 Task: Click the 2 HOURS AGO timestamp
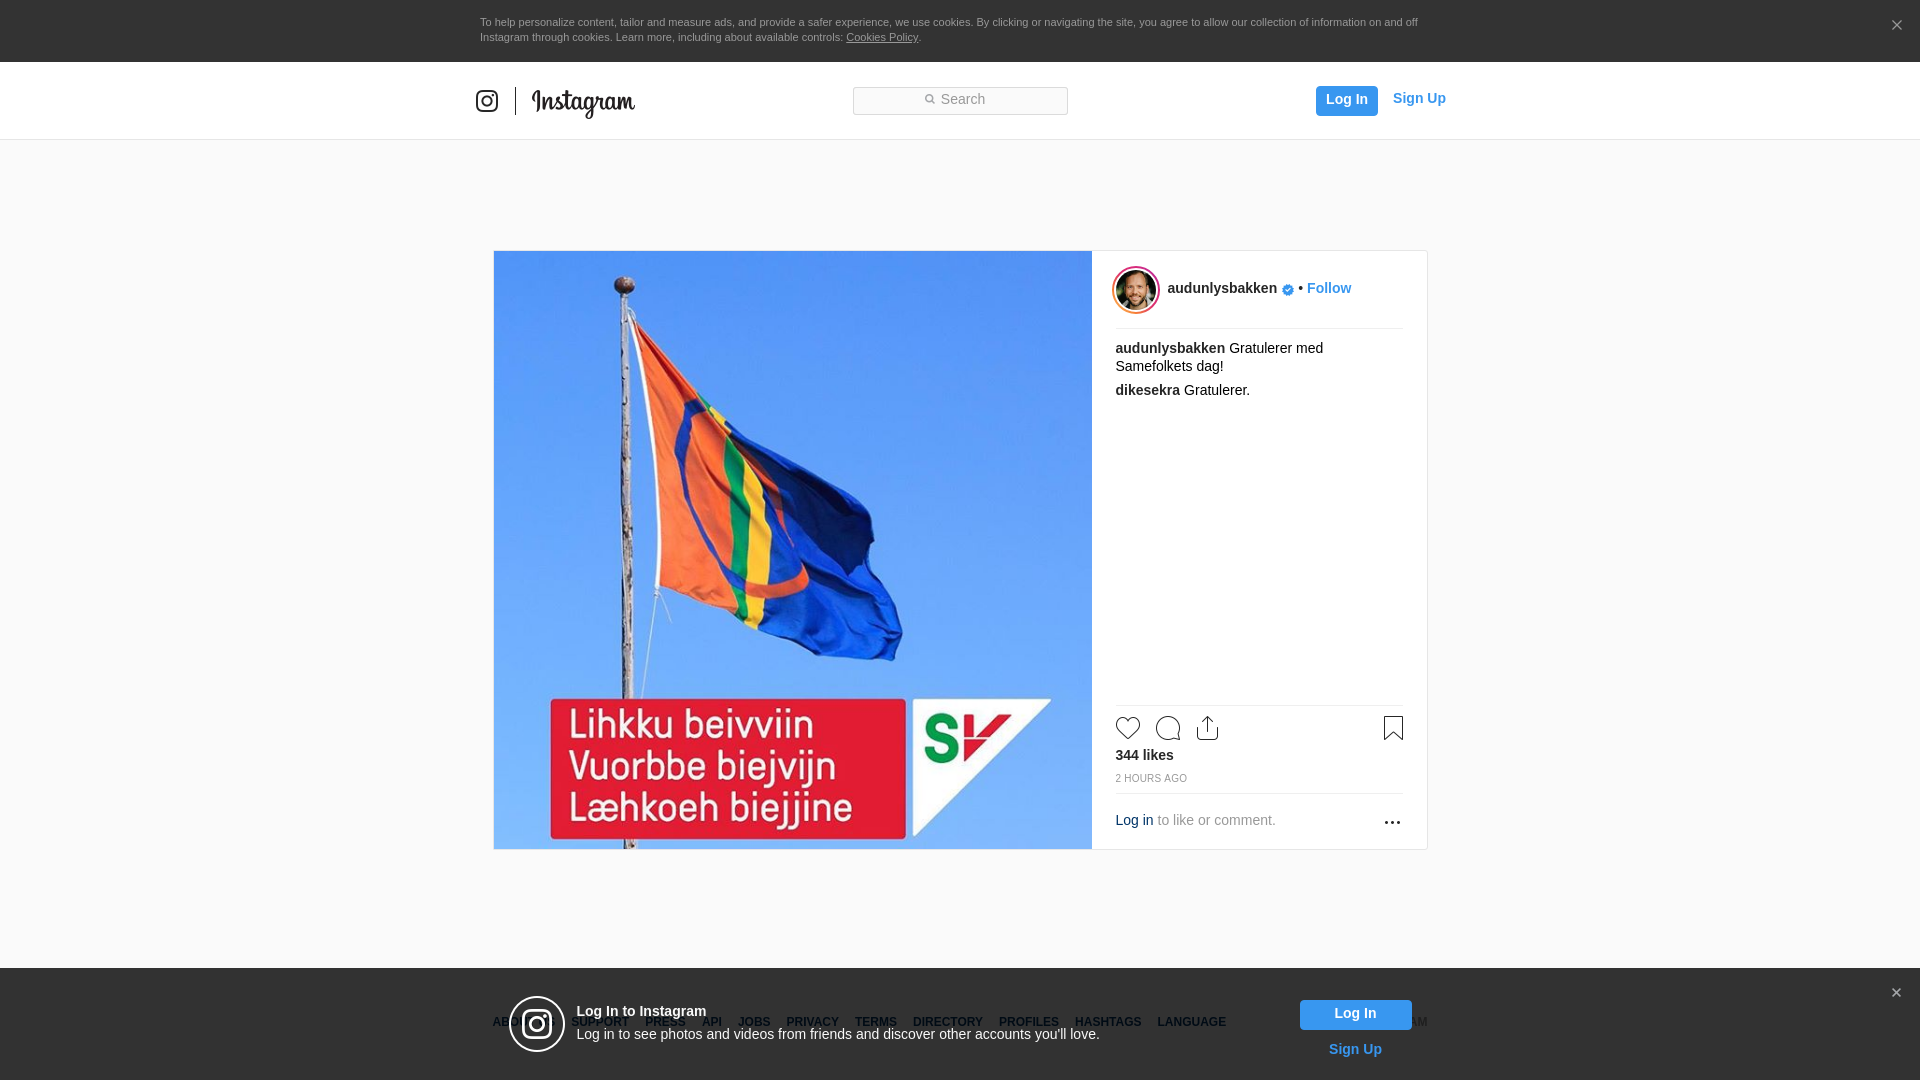(1151, 778)
